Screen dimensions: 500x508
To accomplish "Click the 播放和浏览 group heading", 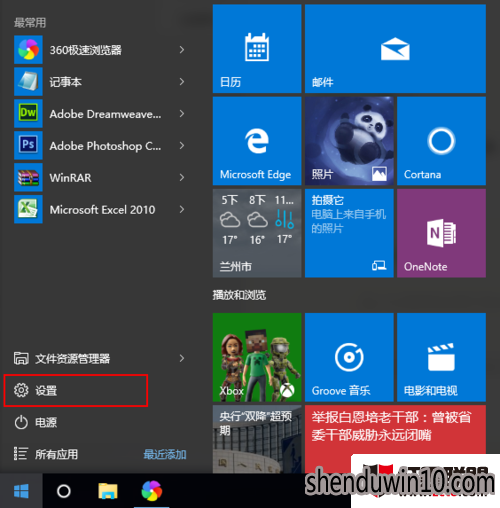I will 239,295.
